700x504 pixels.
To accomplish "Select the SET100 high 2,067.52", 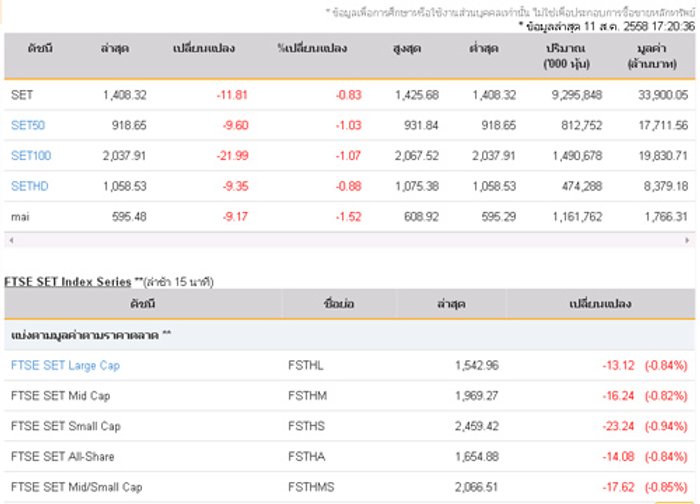I will point(417,156).
